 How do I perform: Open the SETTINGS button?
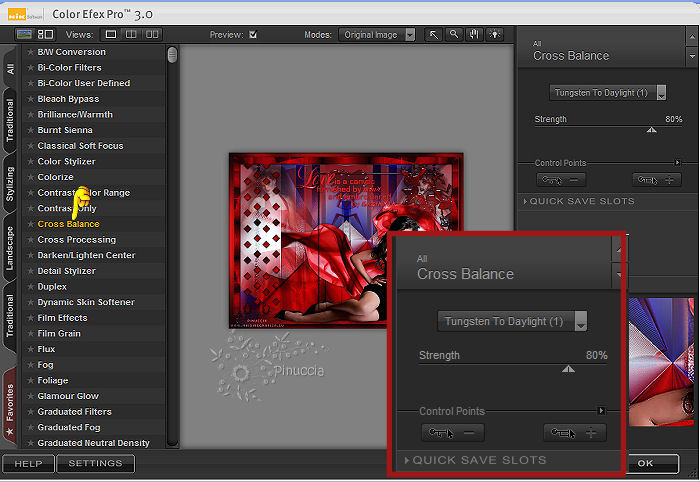[95, 463]
